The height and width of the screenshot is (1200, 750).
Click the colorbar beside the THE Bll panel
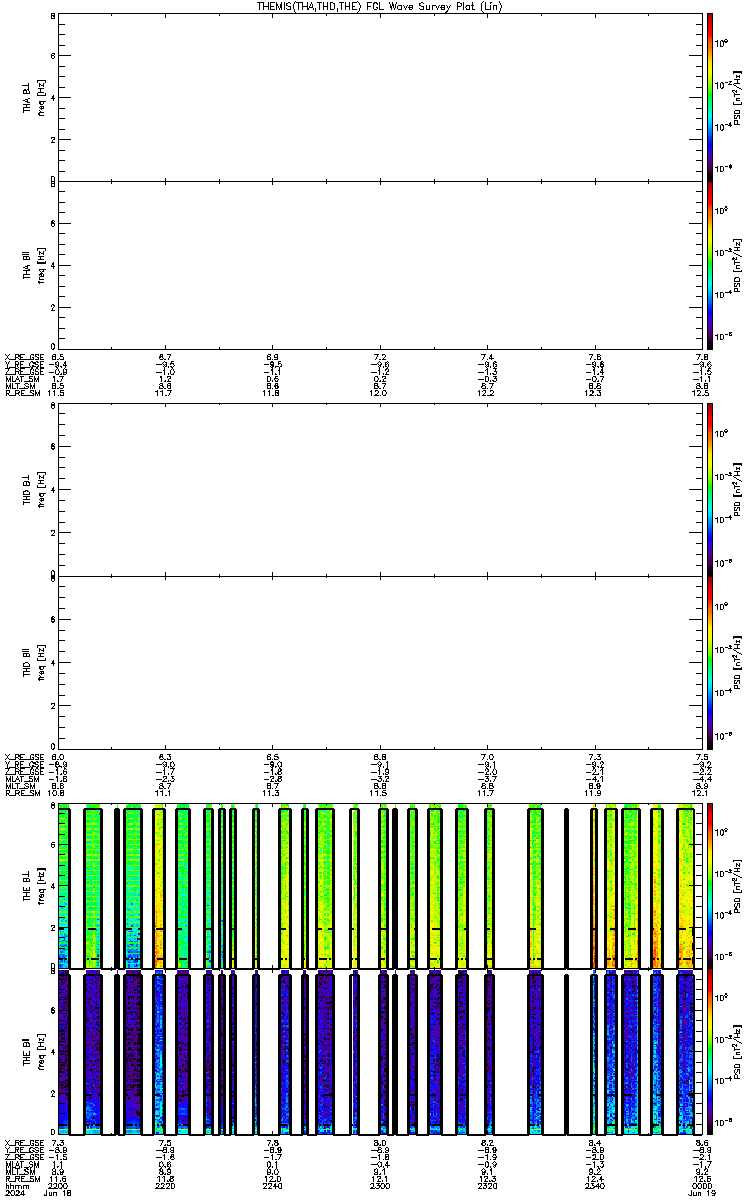(x=709, y=1051)
